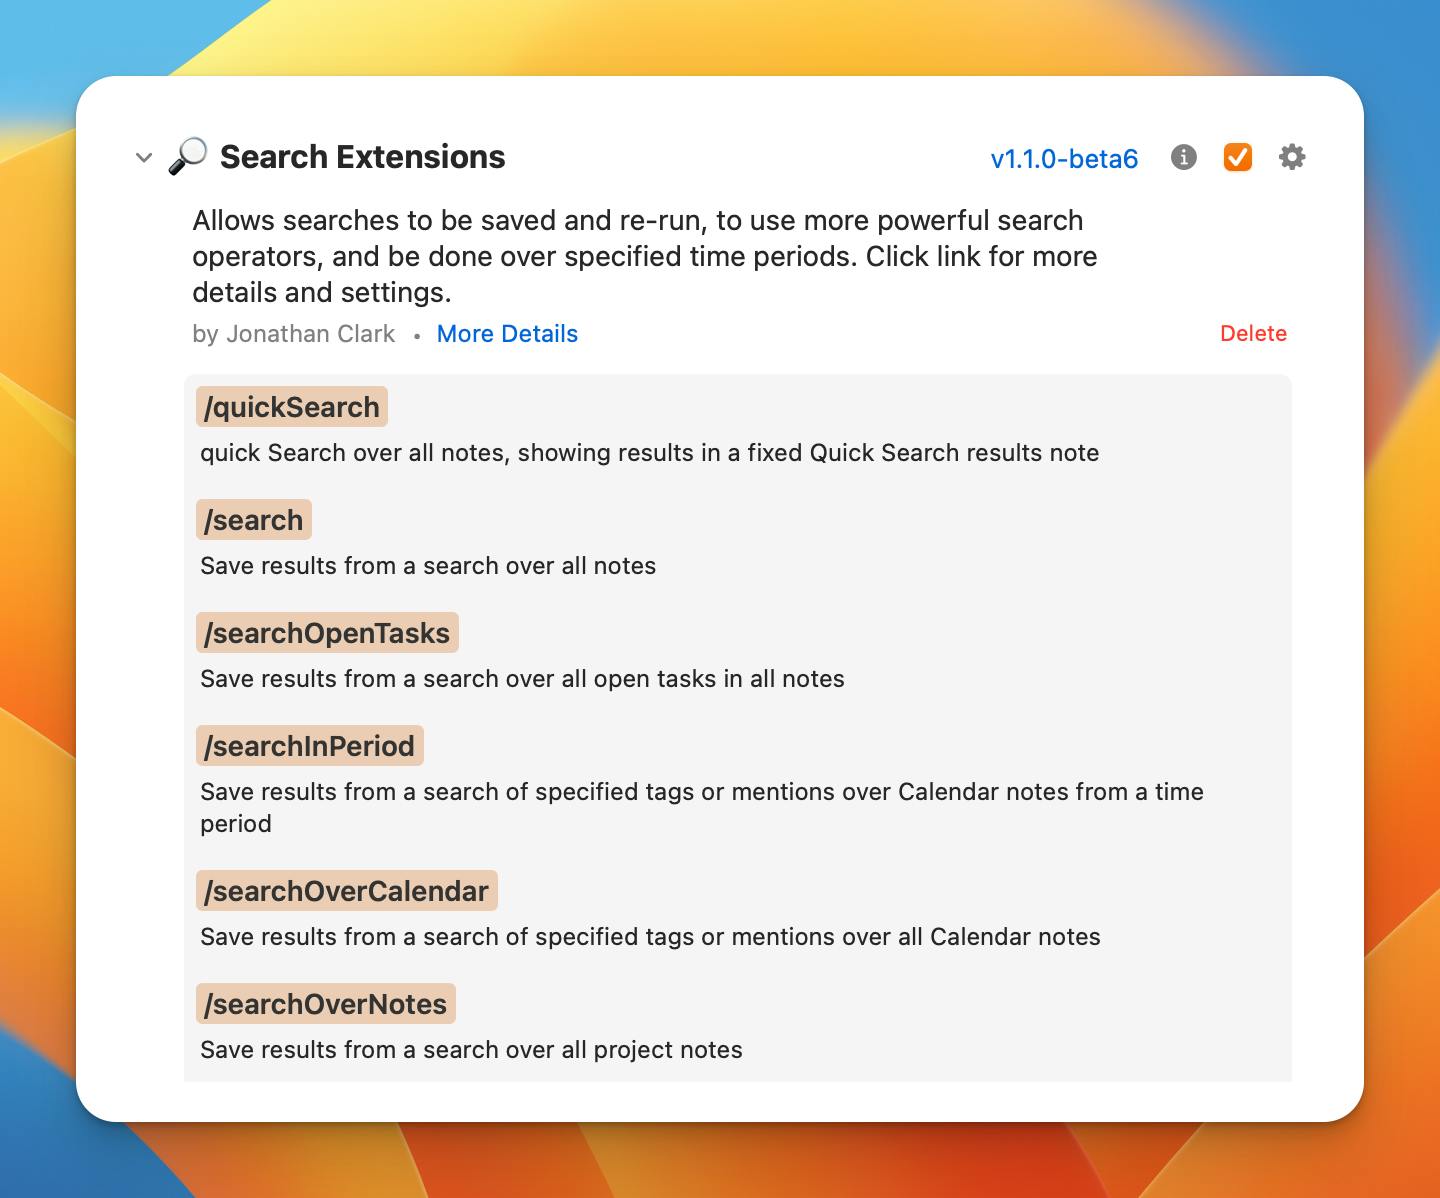The height and width of the screenshot is (1198, 1440).
Task: Open the plugin info icon
Action: pyautogui.click(x=1183, y=158)
